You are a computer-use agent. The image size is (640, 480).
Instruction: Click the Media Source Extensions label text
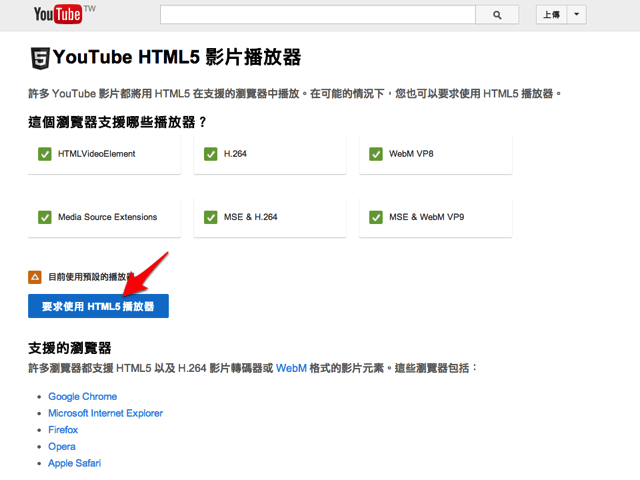107,217
